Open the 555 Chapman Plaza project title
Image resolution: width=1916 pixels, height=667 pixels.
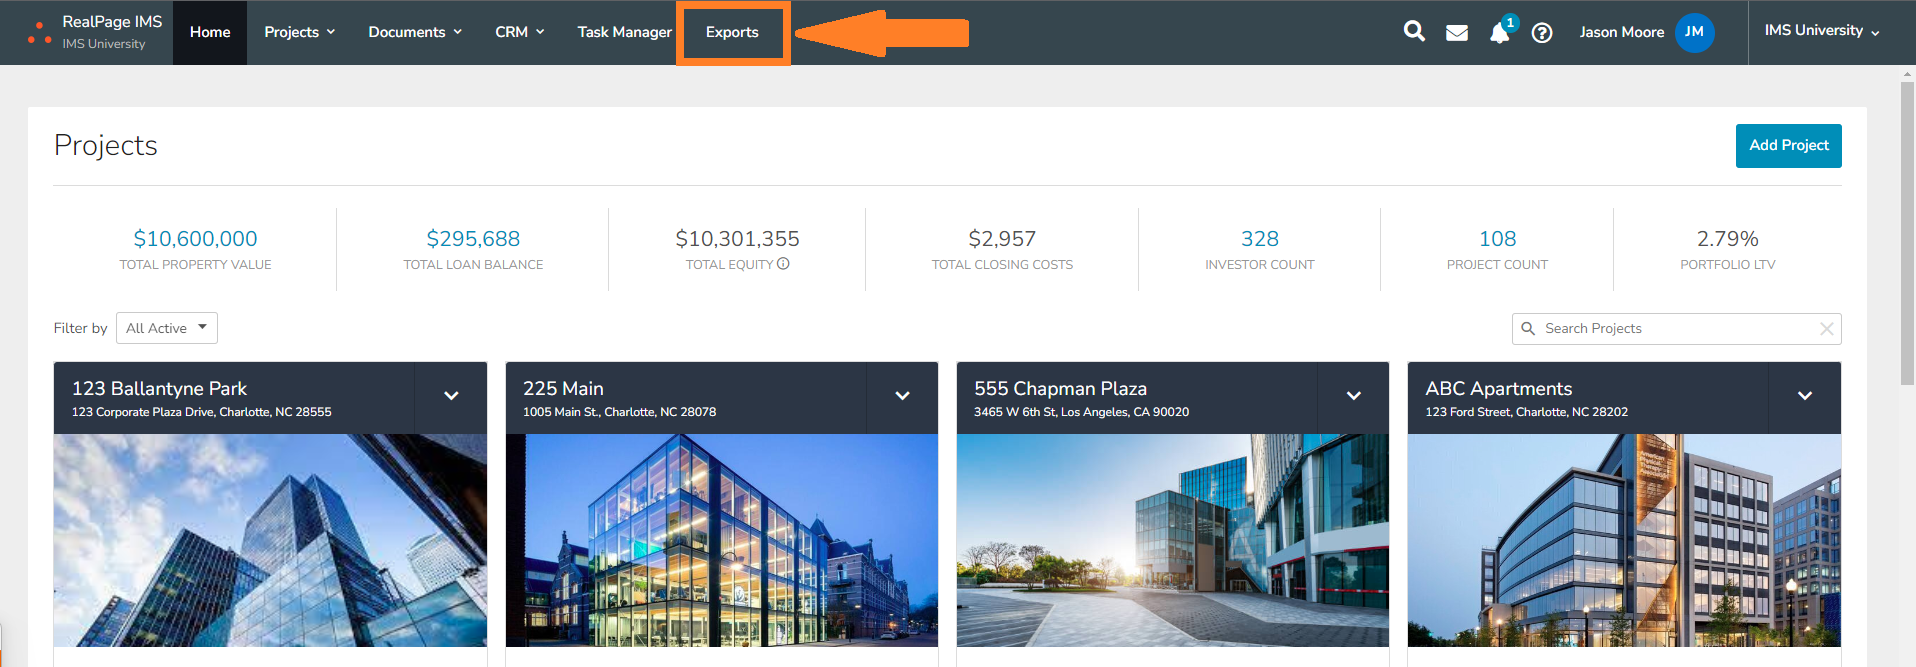1060,389
